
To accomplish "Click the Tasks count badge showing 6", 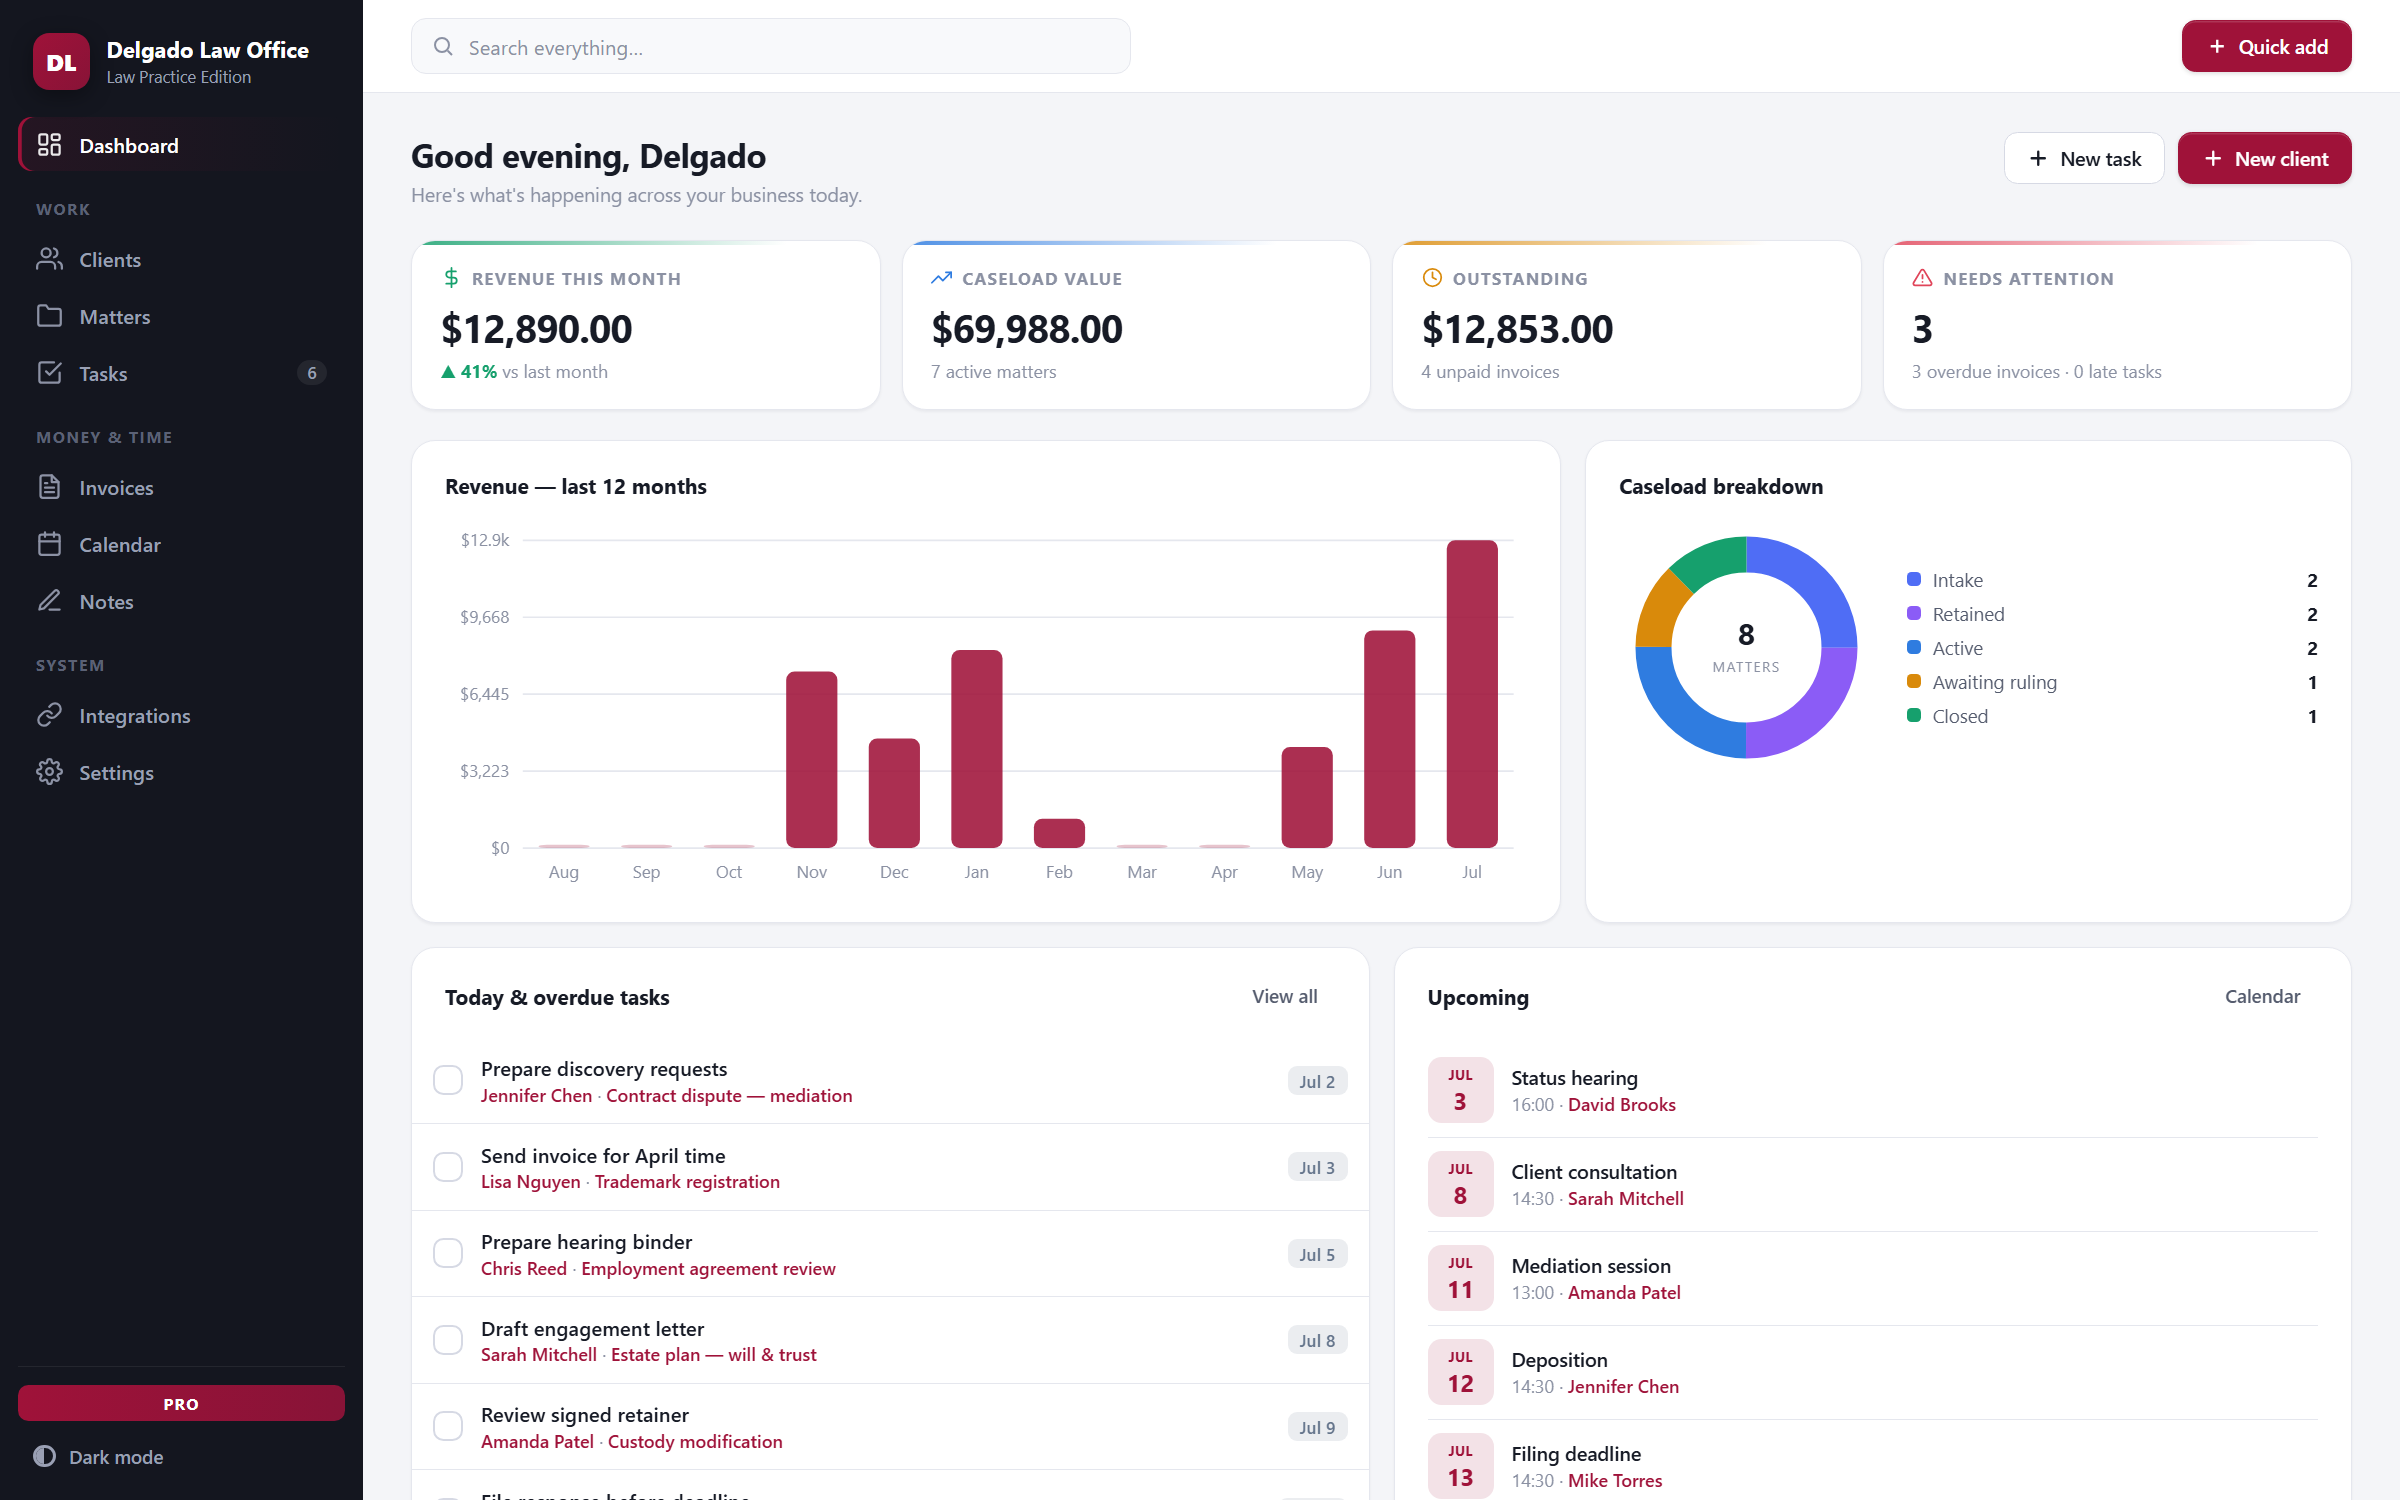I will [312, 373].
